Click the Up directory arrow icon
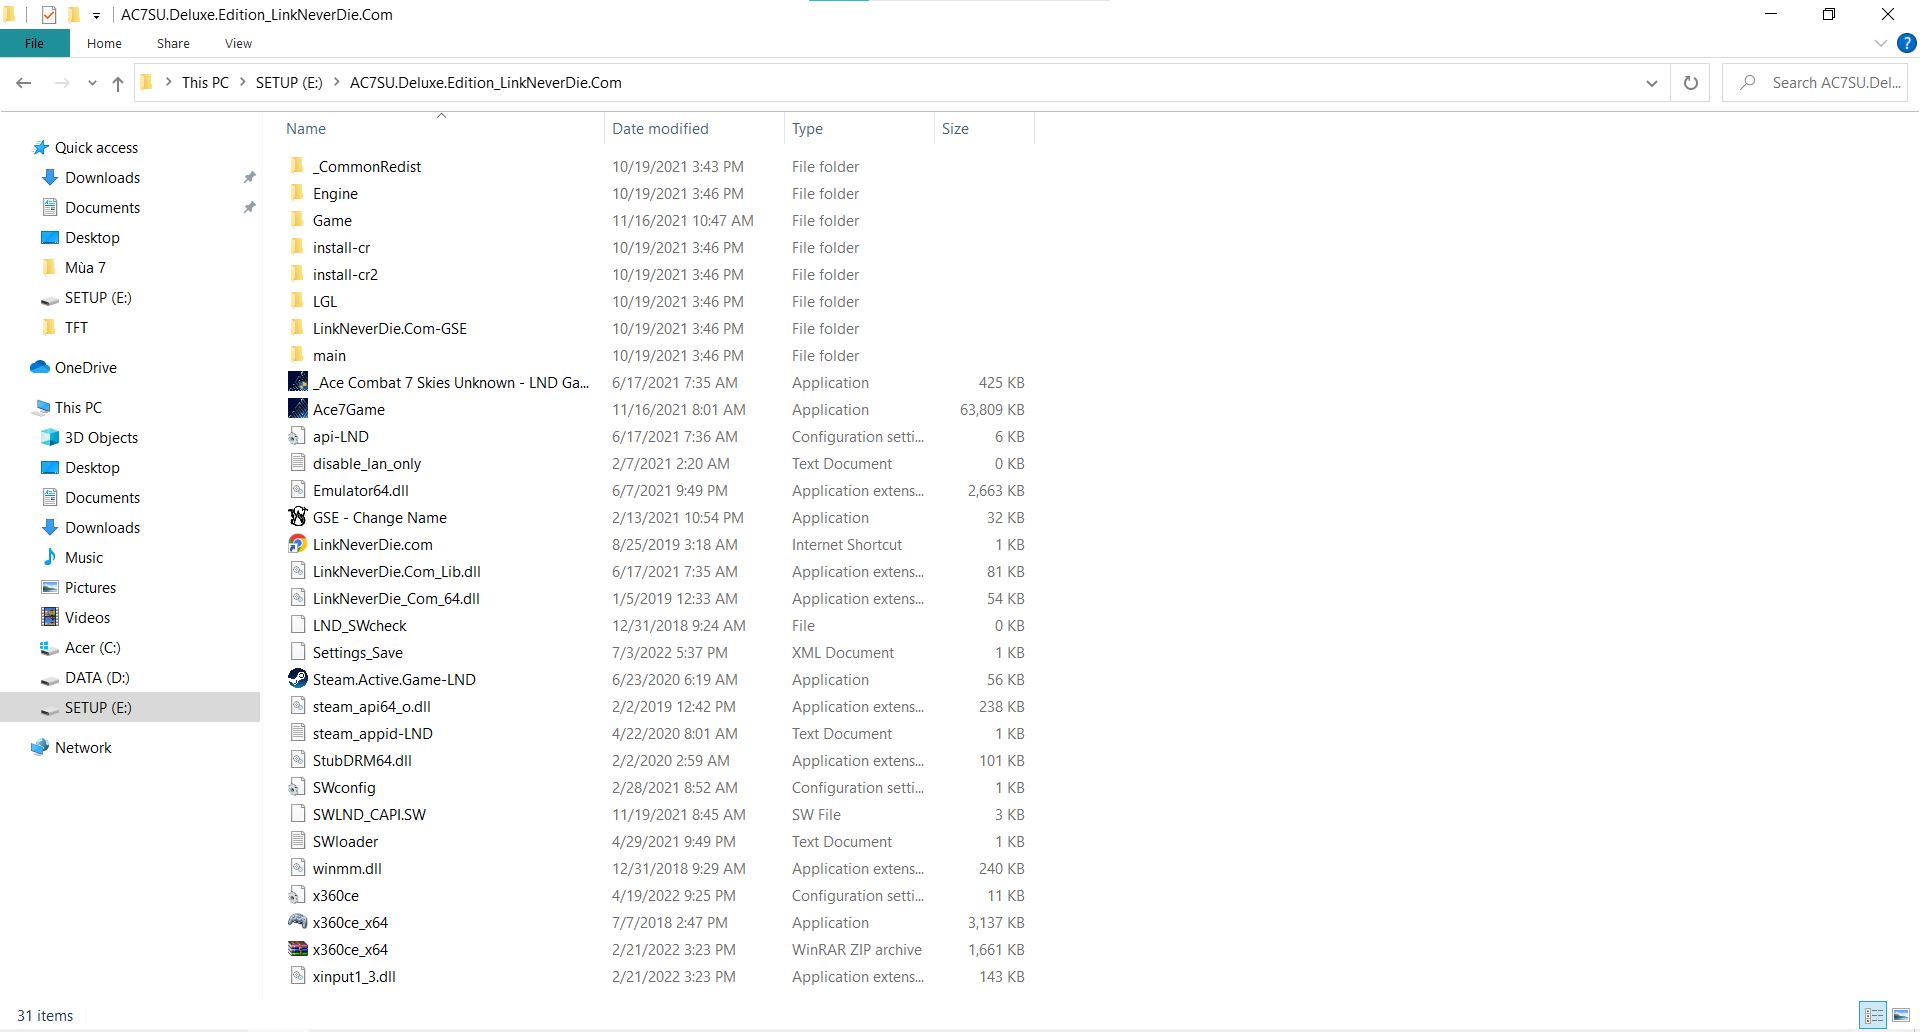 (118, 83)
